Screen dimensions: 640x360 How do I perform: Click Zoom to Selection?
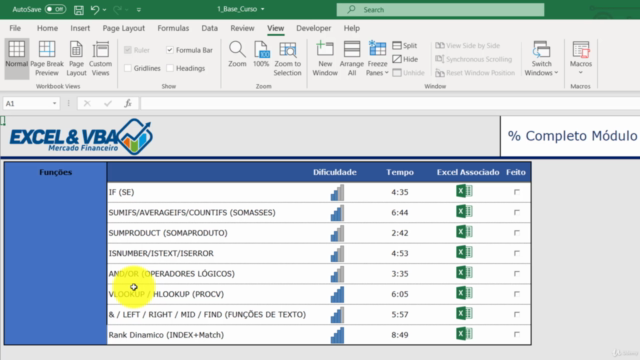coord(287,58)
